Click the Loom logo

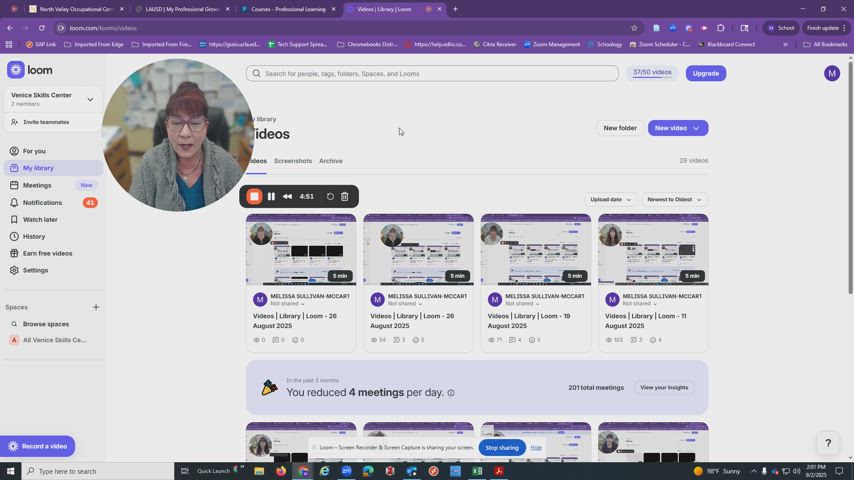pos(29,70)
